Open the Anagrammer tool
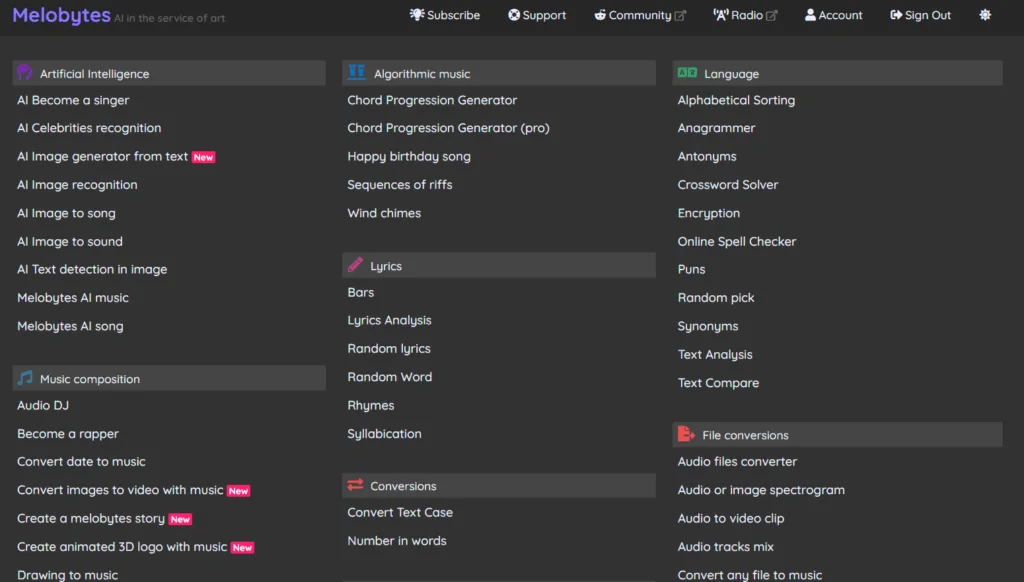 coord(716,128)
